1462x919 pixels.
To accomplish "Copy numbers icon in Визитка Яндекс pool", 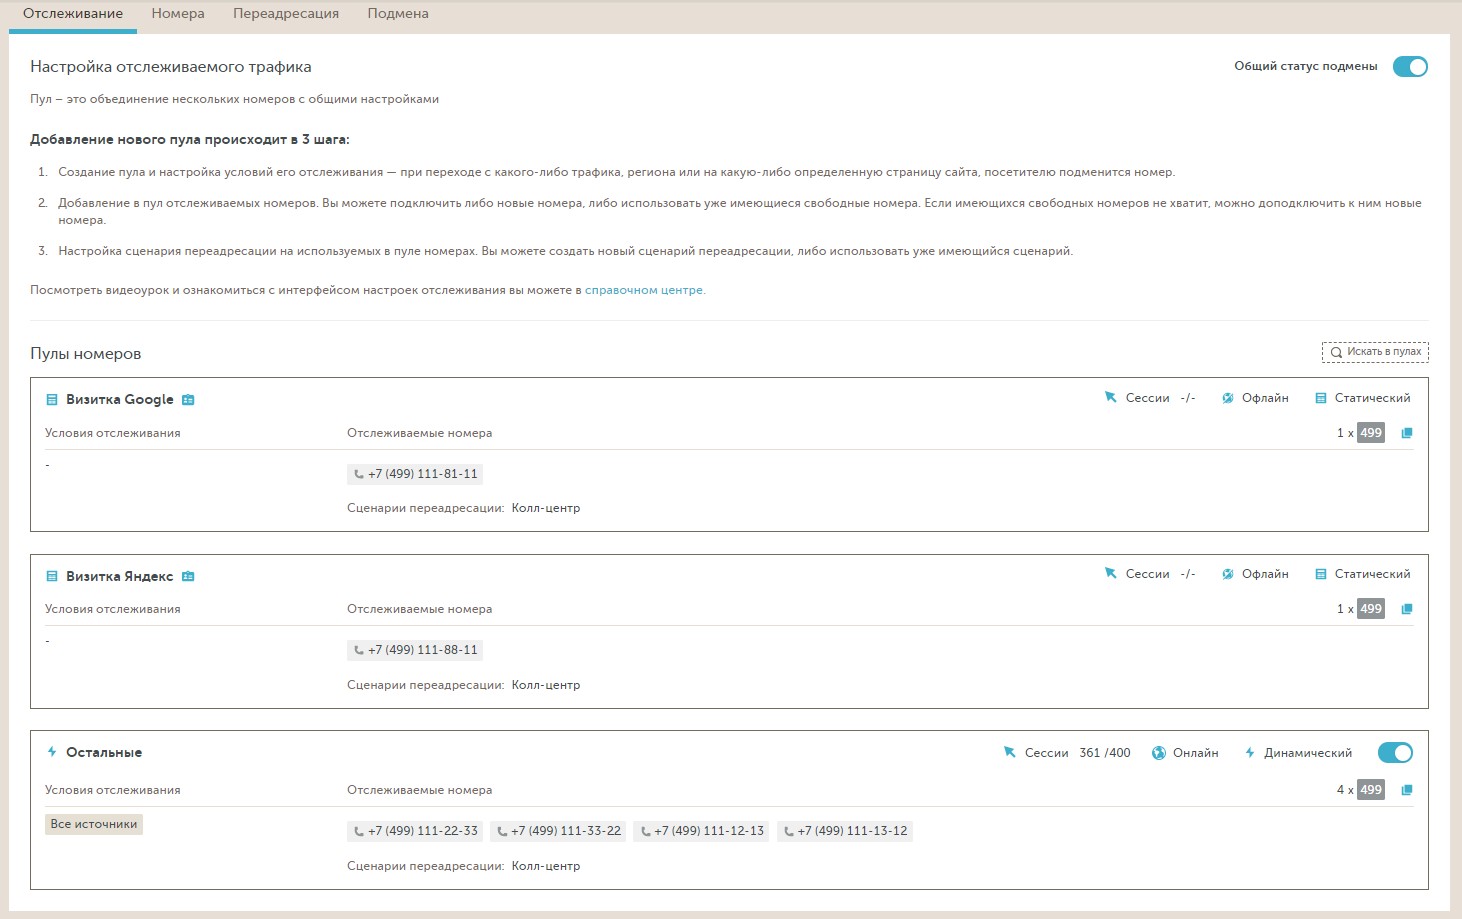I will 1407,609.
